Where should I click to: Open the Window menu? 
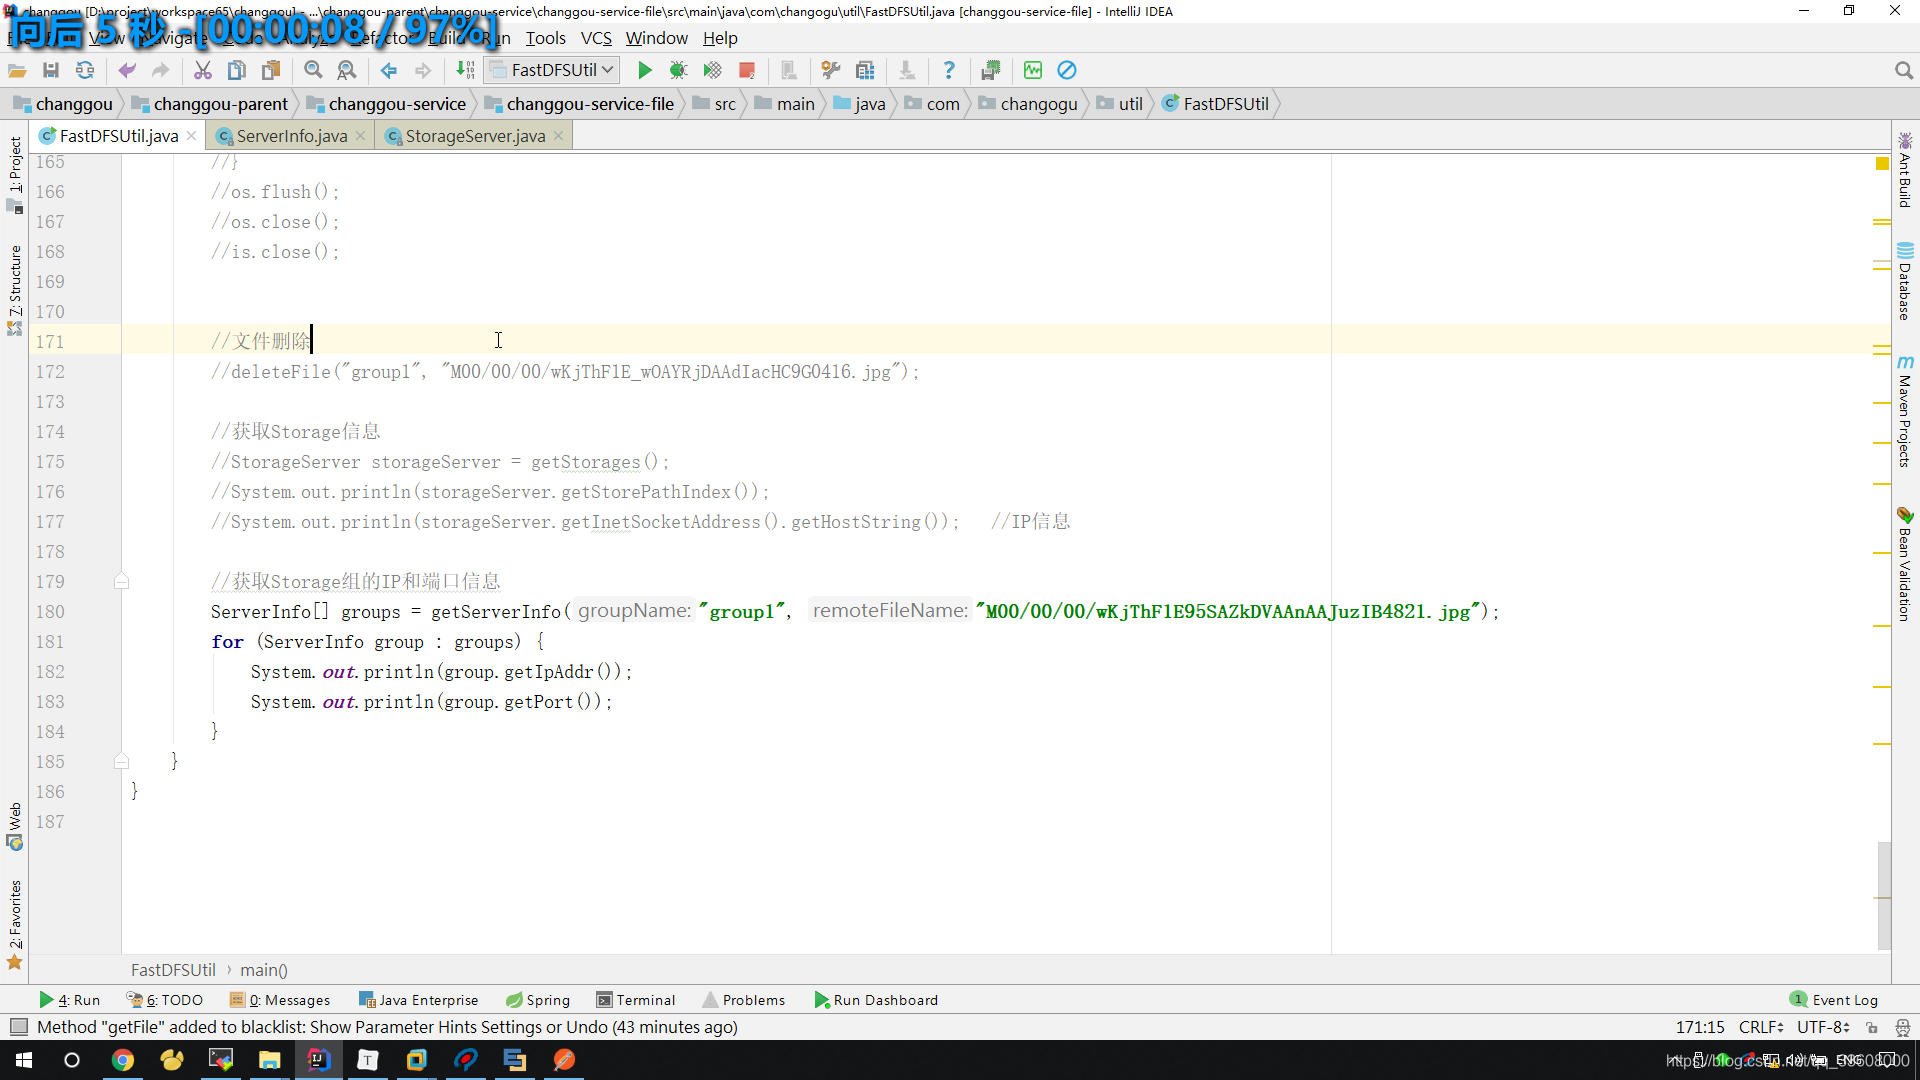[656, 38]
